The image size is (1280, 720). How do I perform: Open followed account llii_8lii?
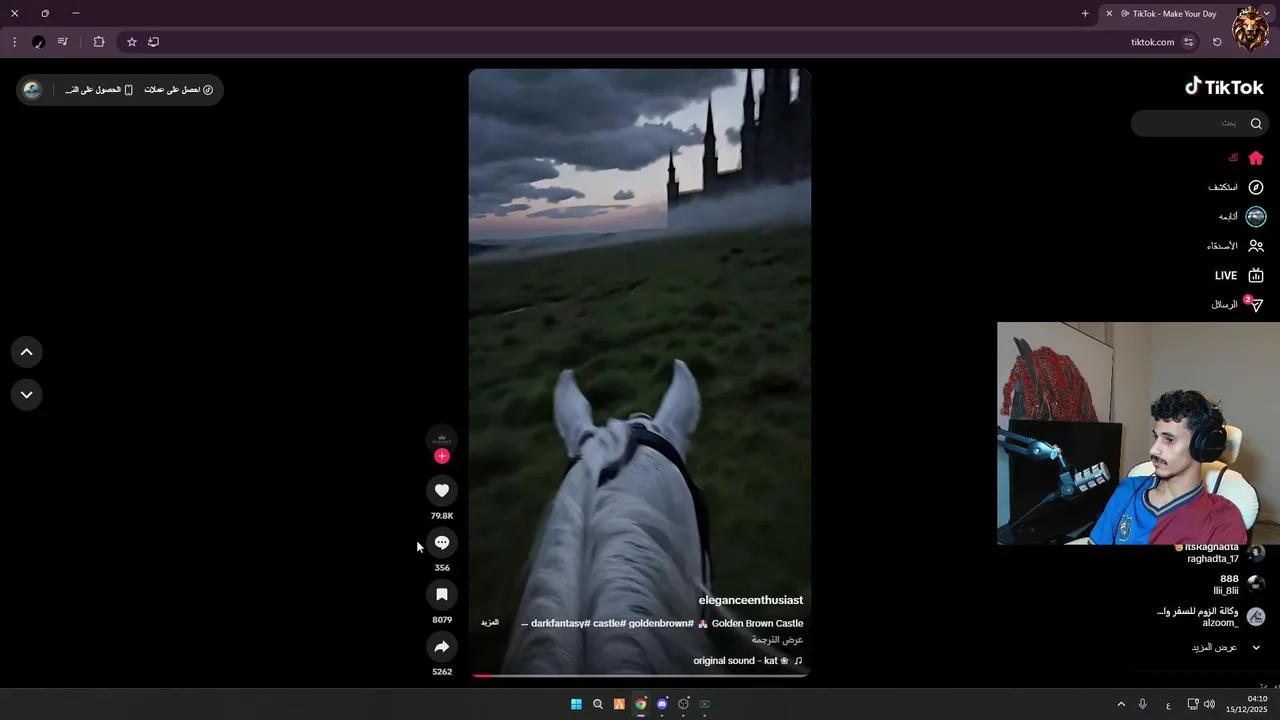[x=1237, y=584]
